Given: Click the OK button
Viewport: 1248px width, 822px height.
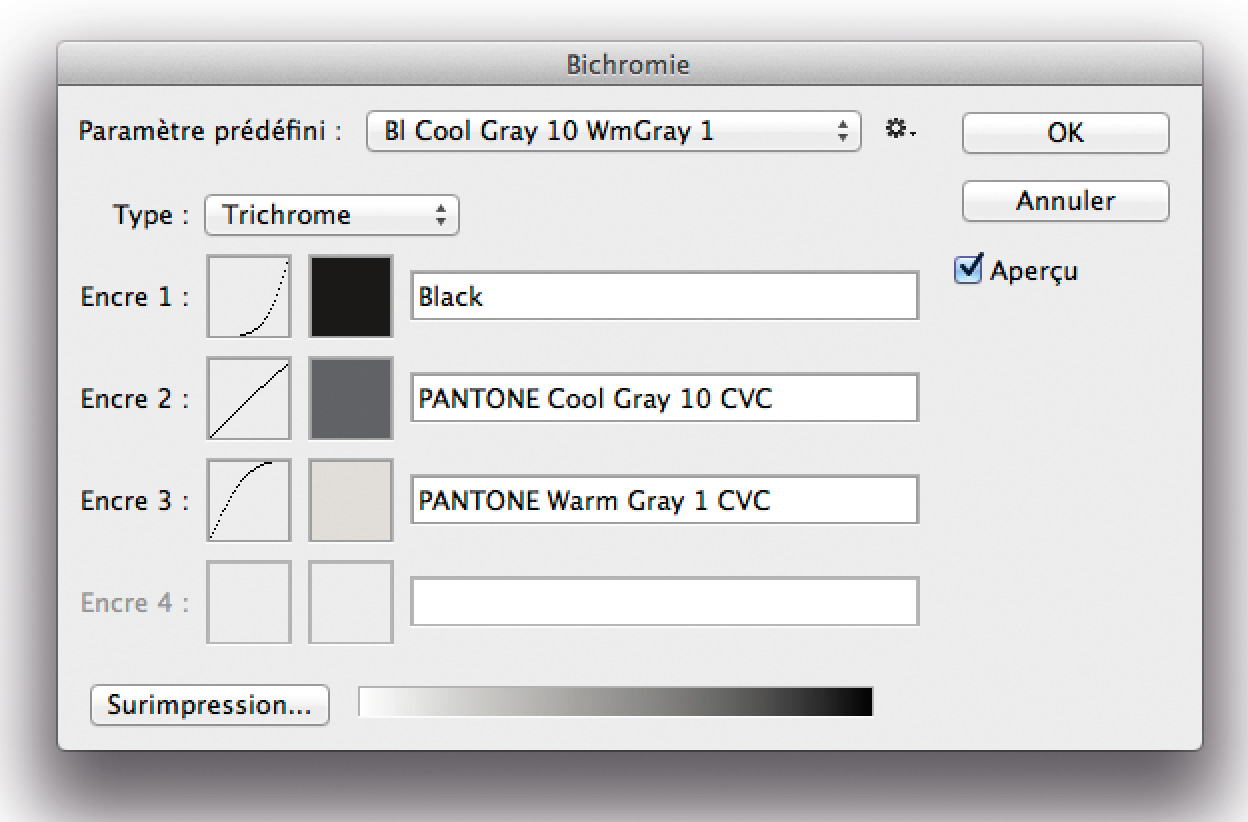Looking at the screenshot, I should tap(1065, 133).
